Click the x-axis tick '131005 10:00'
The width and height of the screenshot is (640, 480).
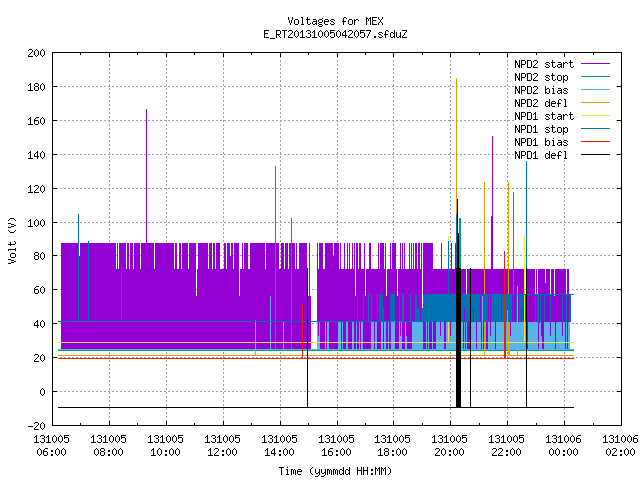pos(165,446)
